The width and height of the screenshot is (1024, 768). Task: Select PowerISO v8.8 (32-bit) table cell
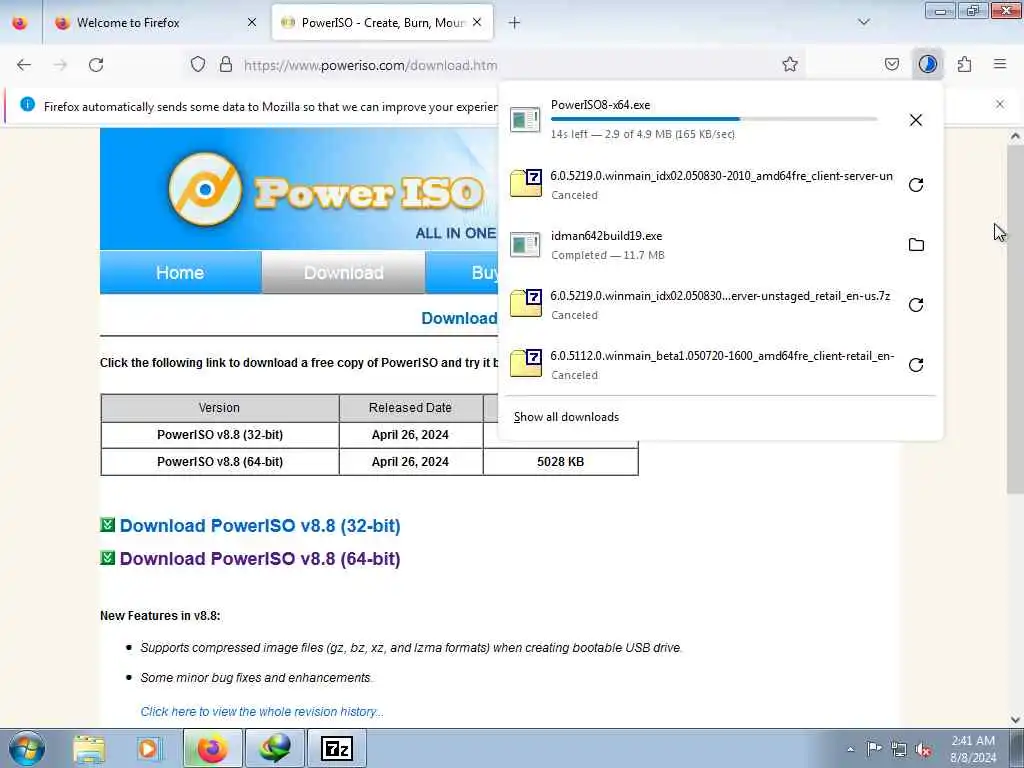(220, 435)
